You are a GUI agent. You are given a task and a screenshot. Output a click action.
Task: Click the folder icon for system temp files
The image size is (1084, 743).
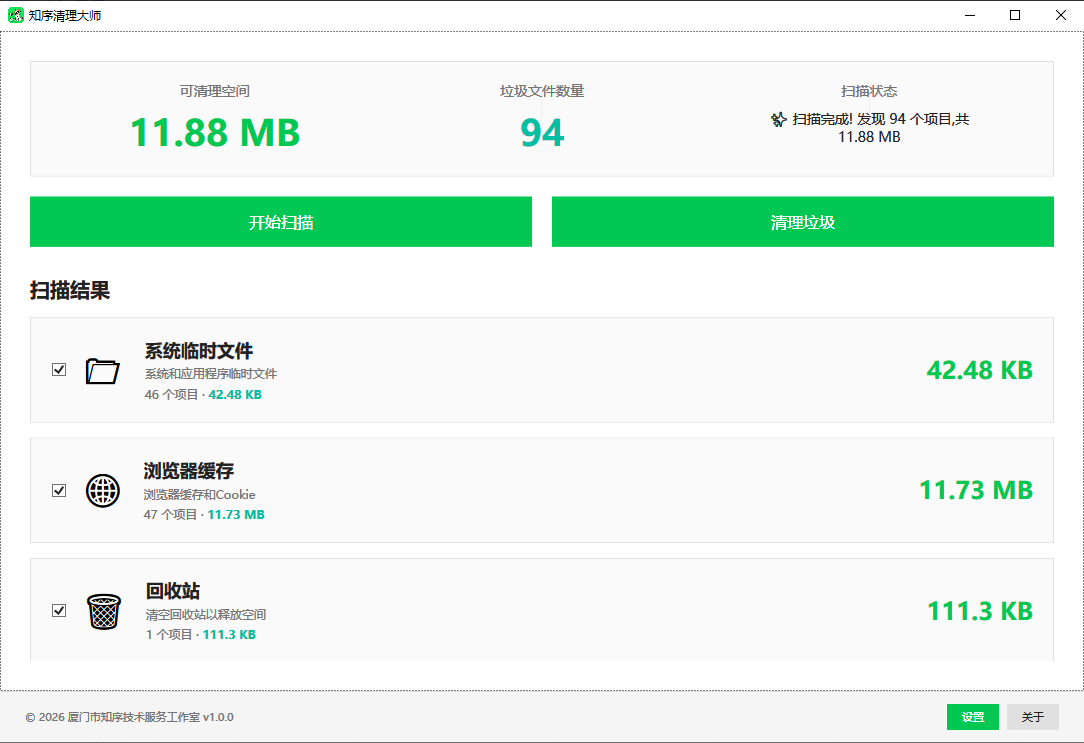coord(102,371)
